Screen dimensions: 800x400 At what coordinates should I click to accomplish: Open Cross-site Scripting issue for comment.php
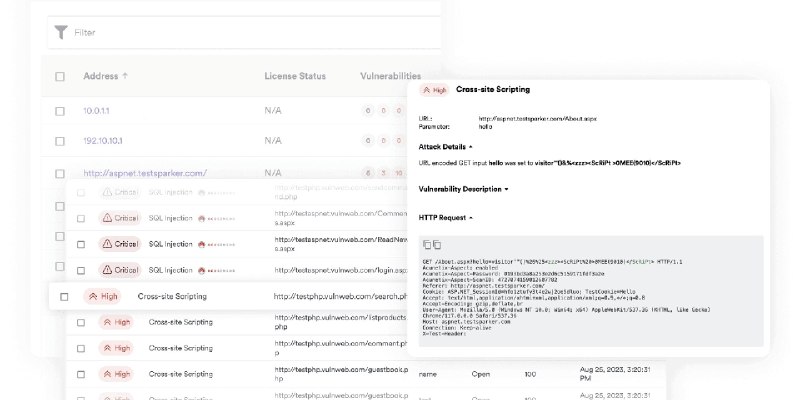[181, 348]
